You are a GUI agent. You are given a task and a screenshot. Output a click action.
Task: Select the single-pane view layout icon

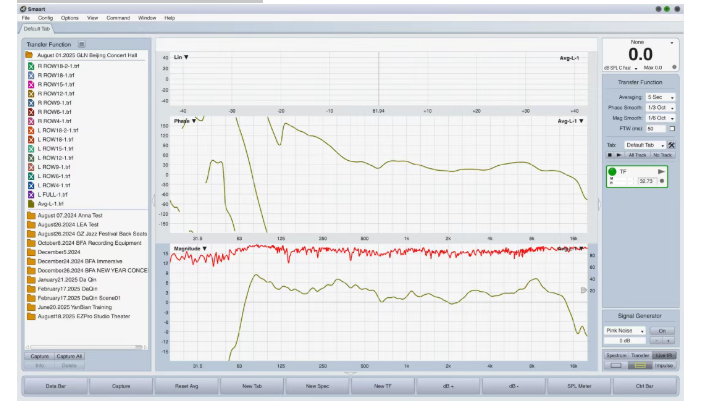[x=615, y=364]
